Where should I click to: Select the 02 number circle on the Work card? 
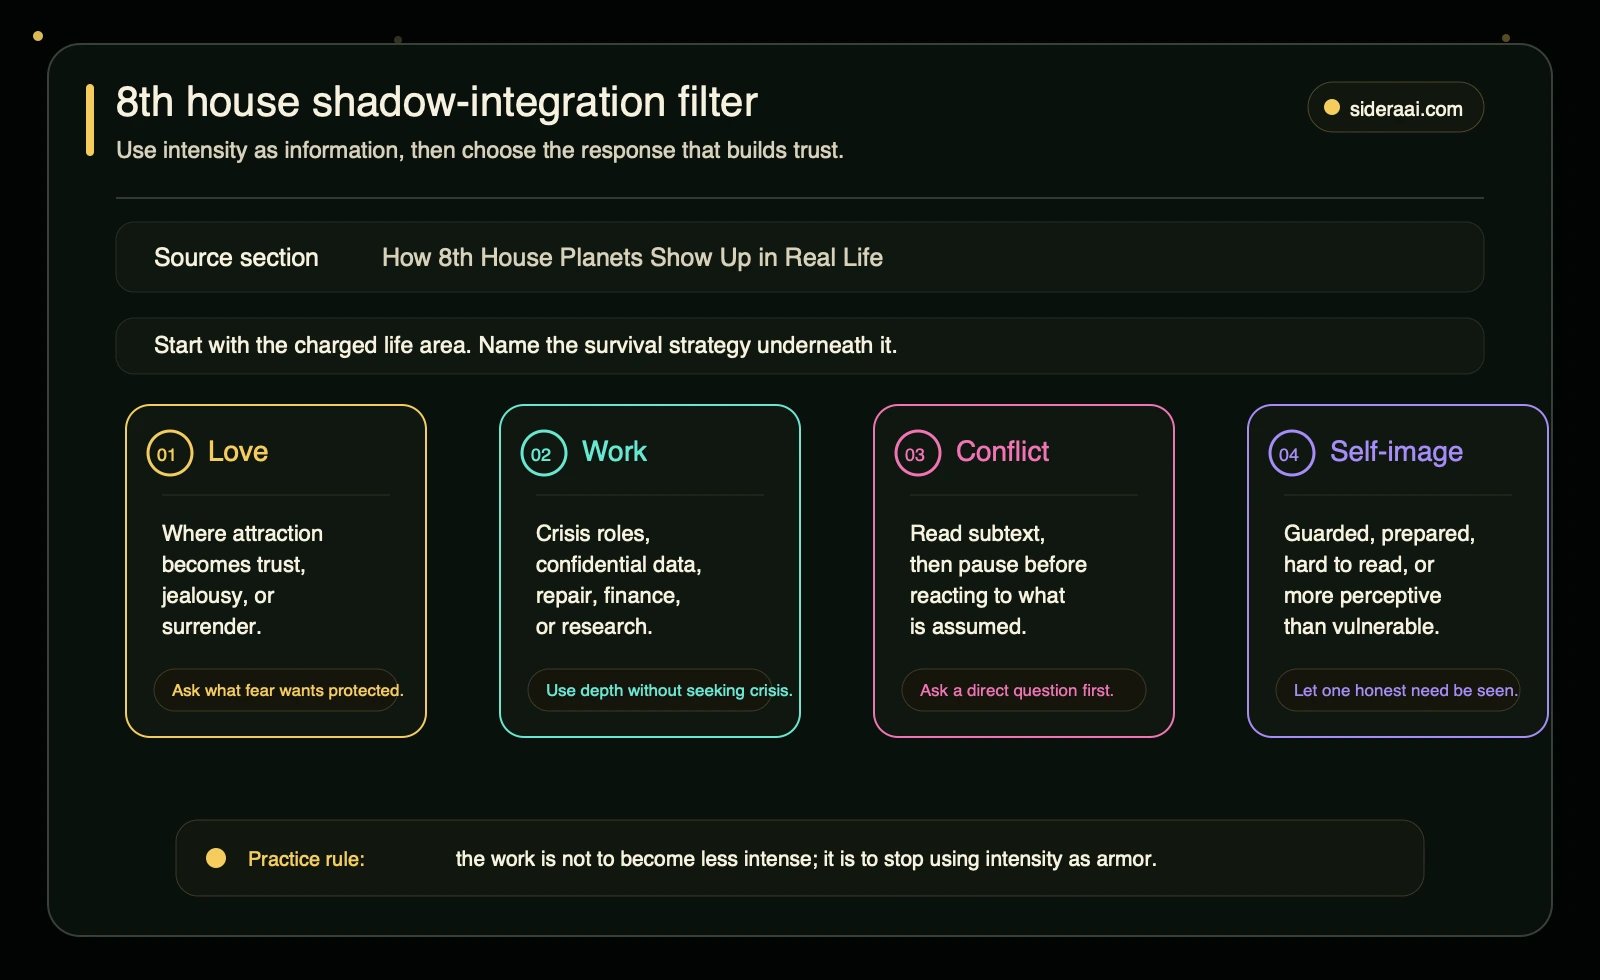tap(543, 453)
